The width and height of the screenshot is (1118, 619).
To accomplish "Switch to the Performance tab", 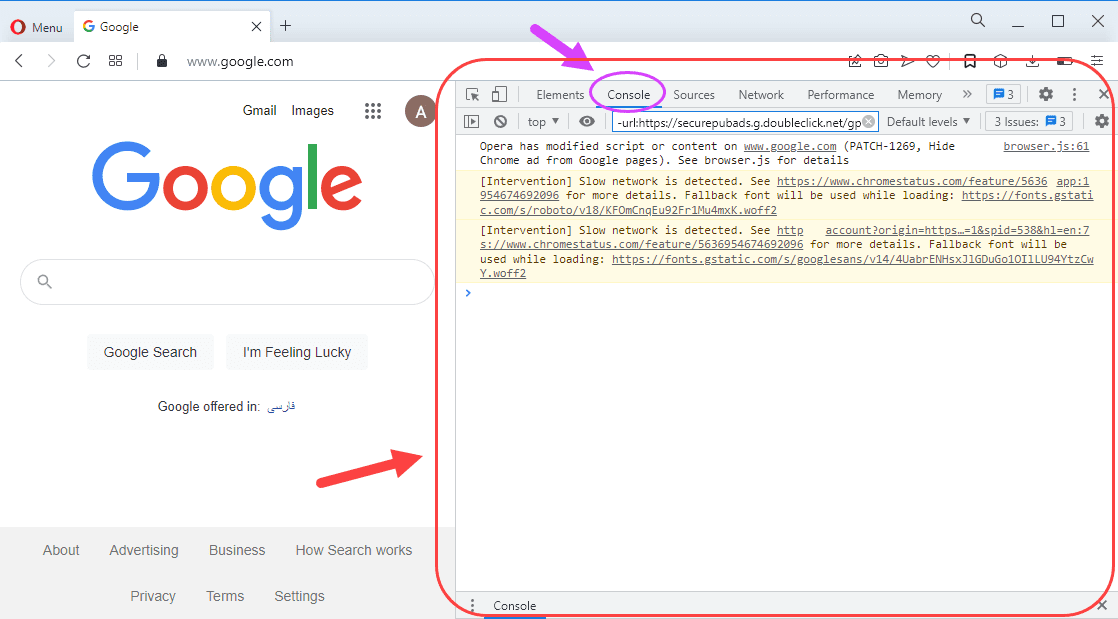I will click(840, 95).
